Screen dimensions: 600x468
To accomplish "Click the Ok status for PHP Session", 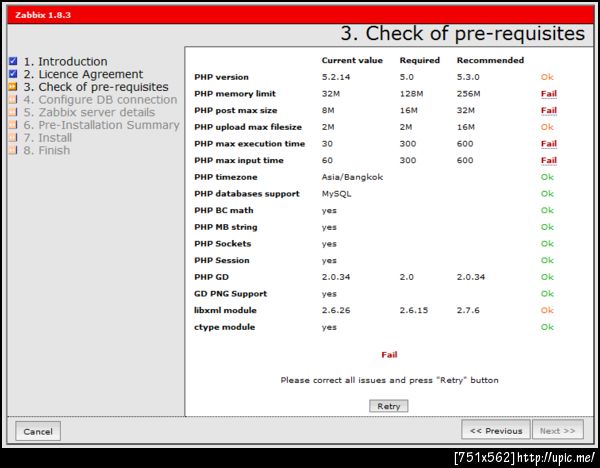I will [547, 260].
